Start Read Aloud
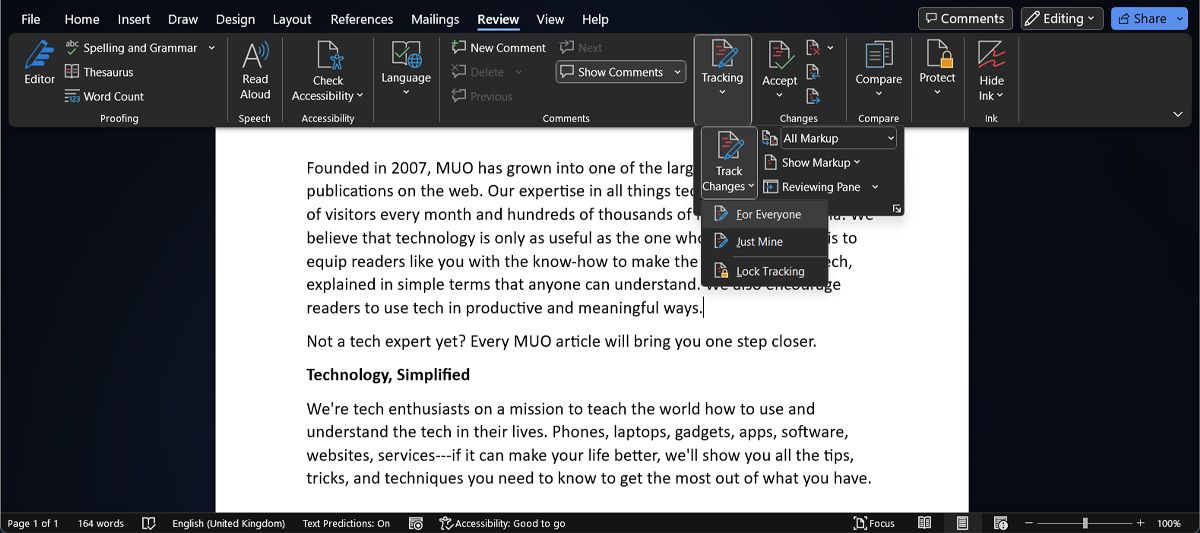 tap(255, 70)
